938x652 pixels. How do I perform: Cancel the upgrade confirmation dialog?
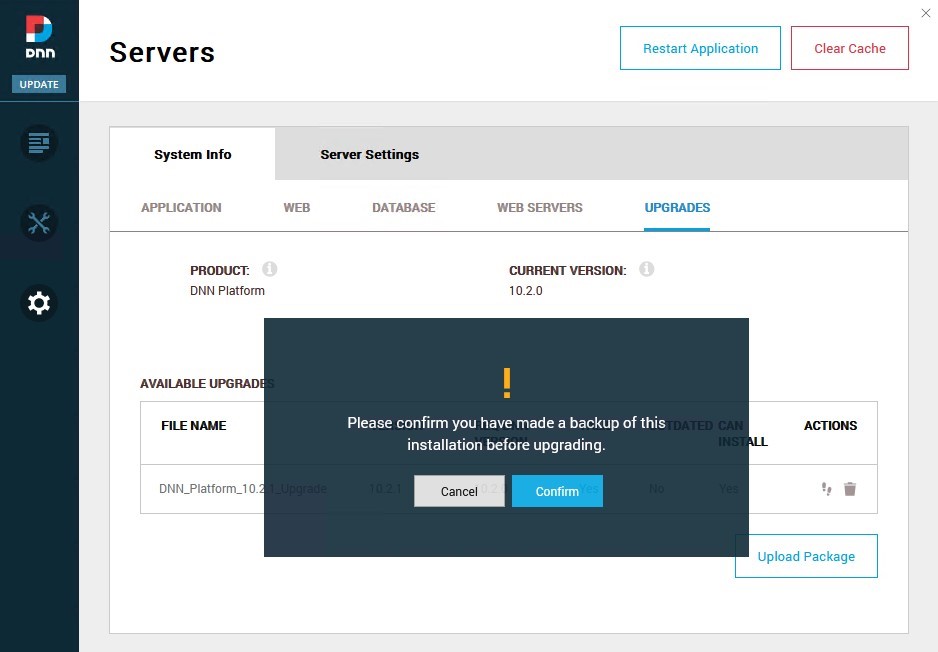[x=459, y=491]
